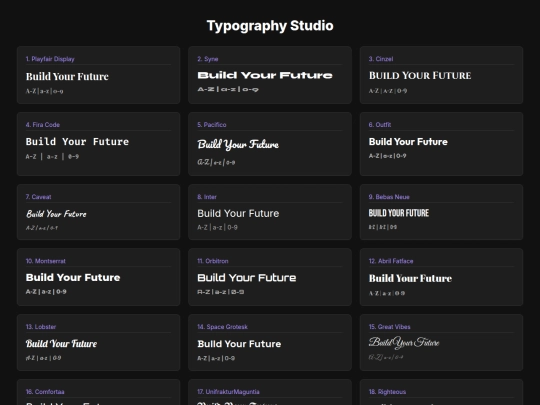Image resolution: width=540 pixels, height=405 pixels.
Task: Click the Cinzel character set line
Action: (x=388, y=91)
